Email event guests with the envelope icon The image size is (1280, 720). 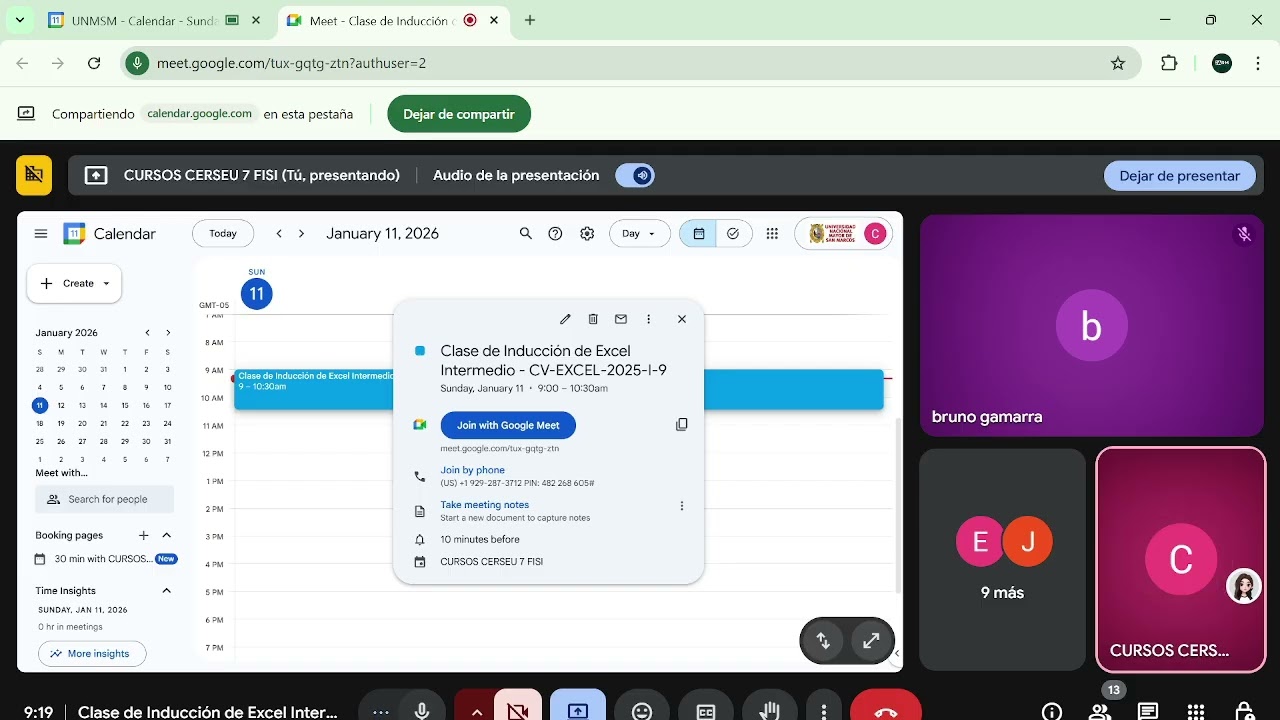click(x=621, y=319)
